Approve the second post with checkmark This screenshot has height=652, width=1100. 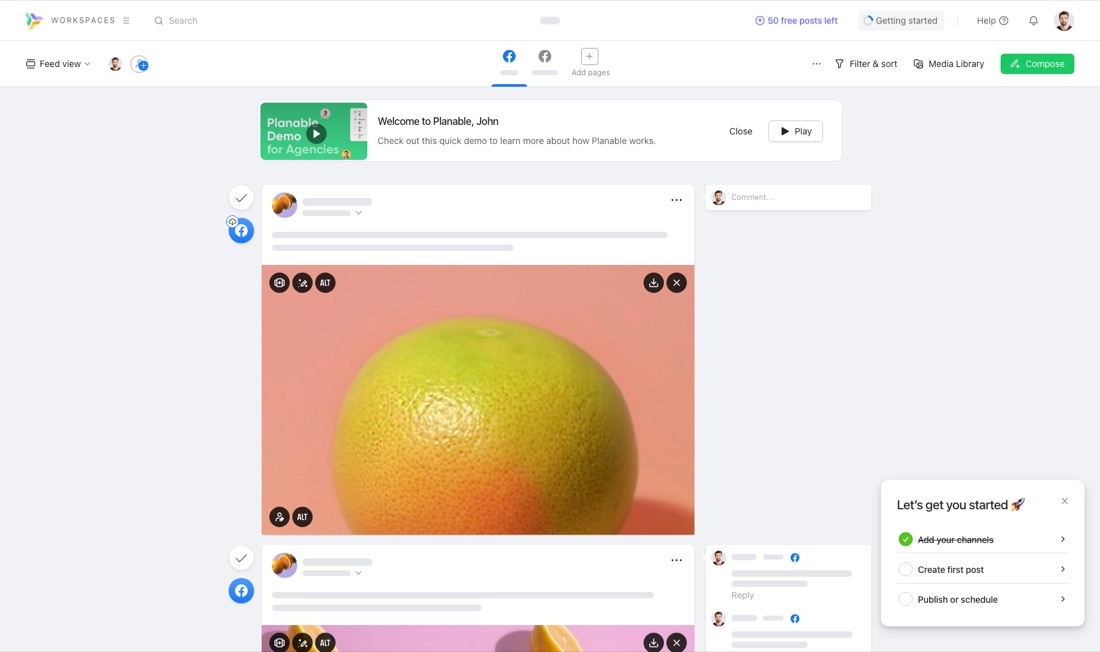click(x=241, y=558)
